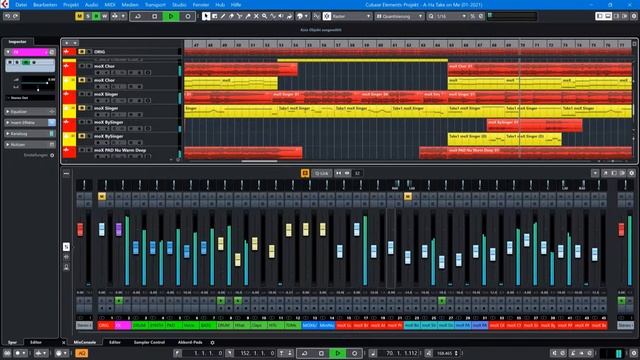Open the MixConsole setup gear icon
Image resolution: width=640 pixels, height=360 pixels.
[631, 173]
